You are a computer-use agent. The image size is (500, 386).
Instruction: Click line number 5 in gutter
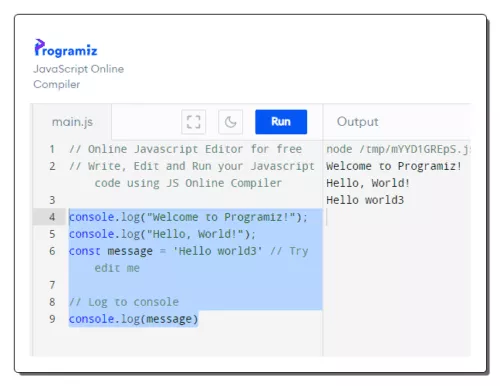52,234
